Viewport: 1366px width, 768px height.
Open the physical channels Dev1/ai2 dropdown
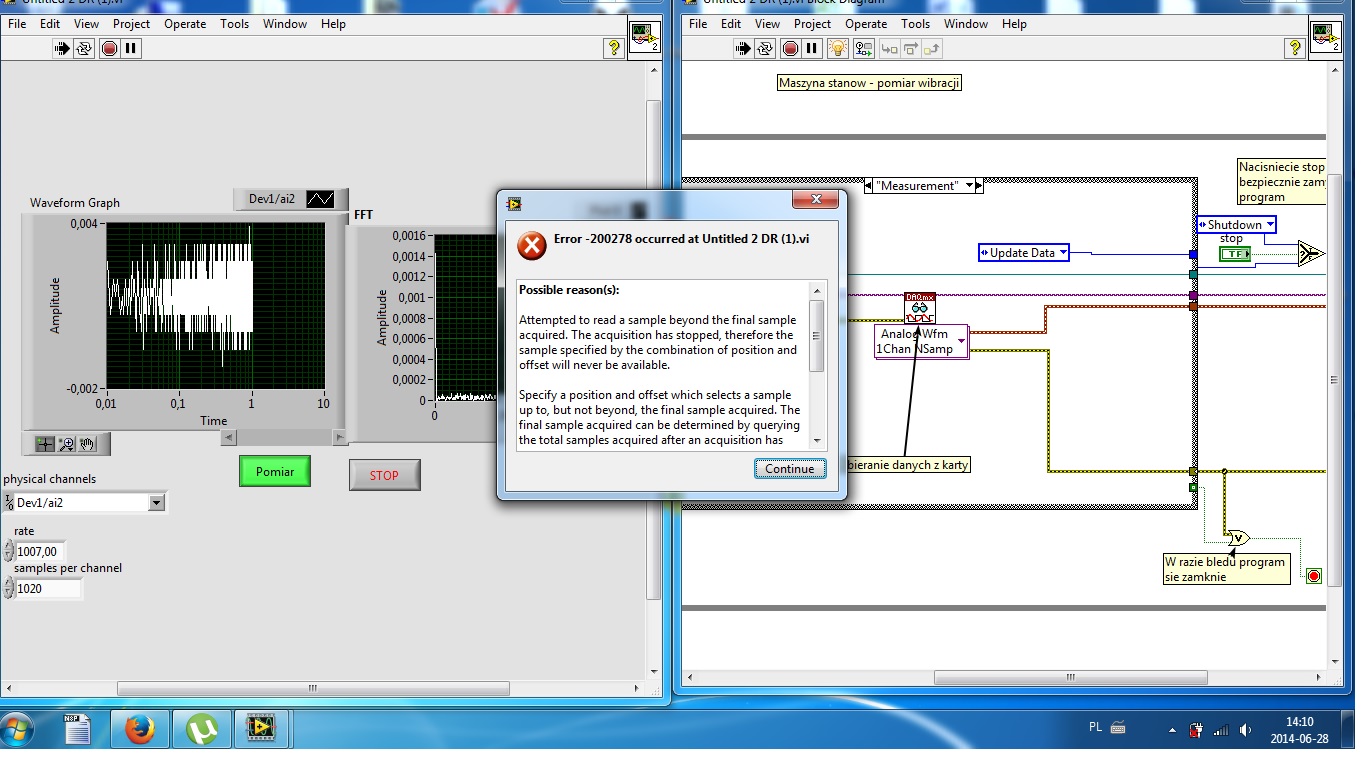[156, 503]
